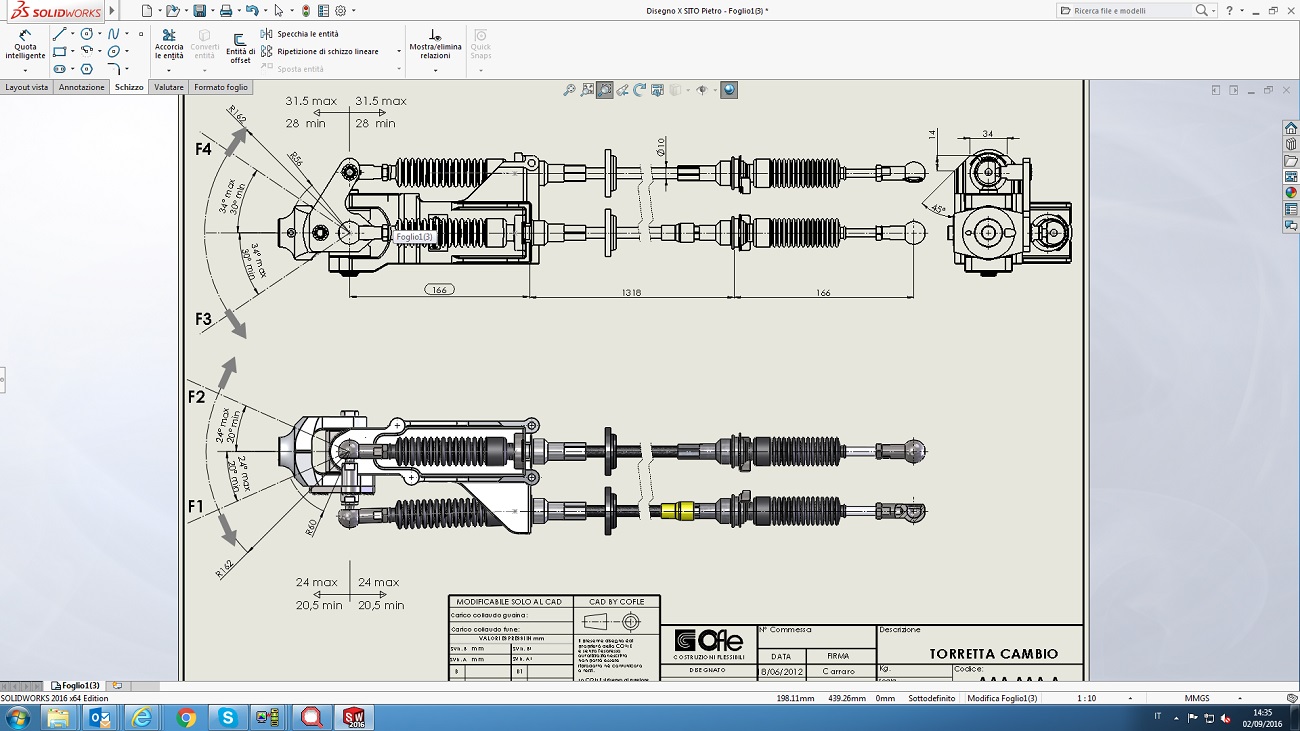Open SolidWorks Forum tab in task pane
Viewport: 1300px width, 731px height.
coord(1291,226)
